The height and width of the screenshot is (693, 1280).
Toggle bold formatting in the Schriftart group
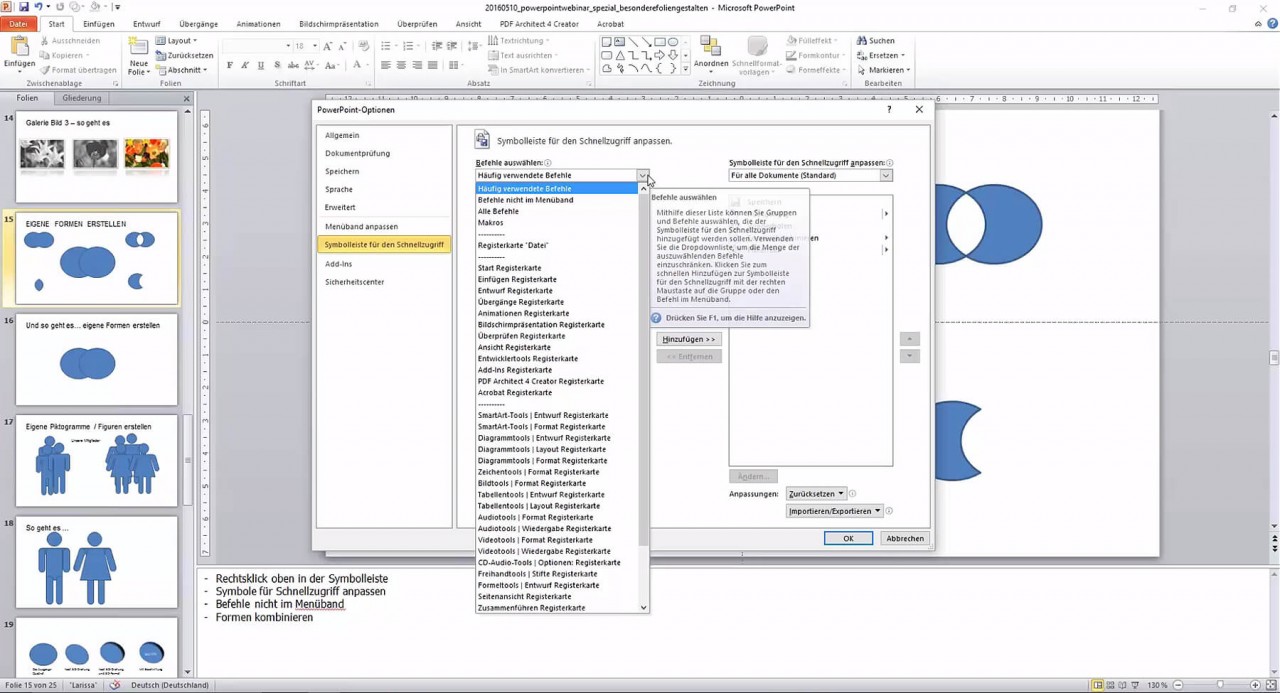[x=230, y=64]
